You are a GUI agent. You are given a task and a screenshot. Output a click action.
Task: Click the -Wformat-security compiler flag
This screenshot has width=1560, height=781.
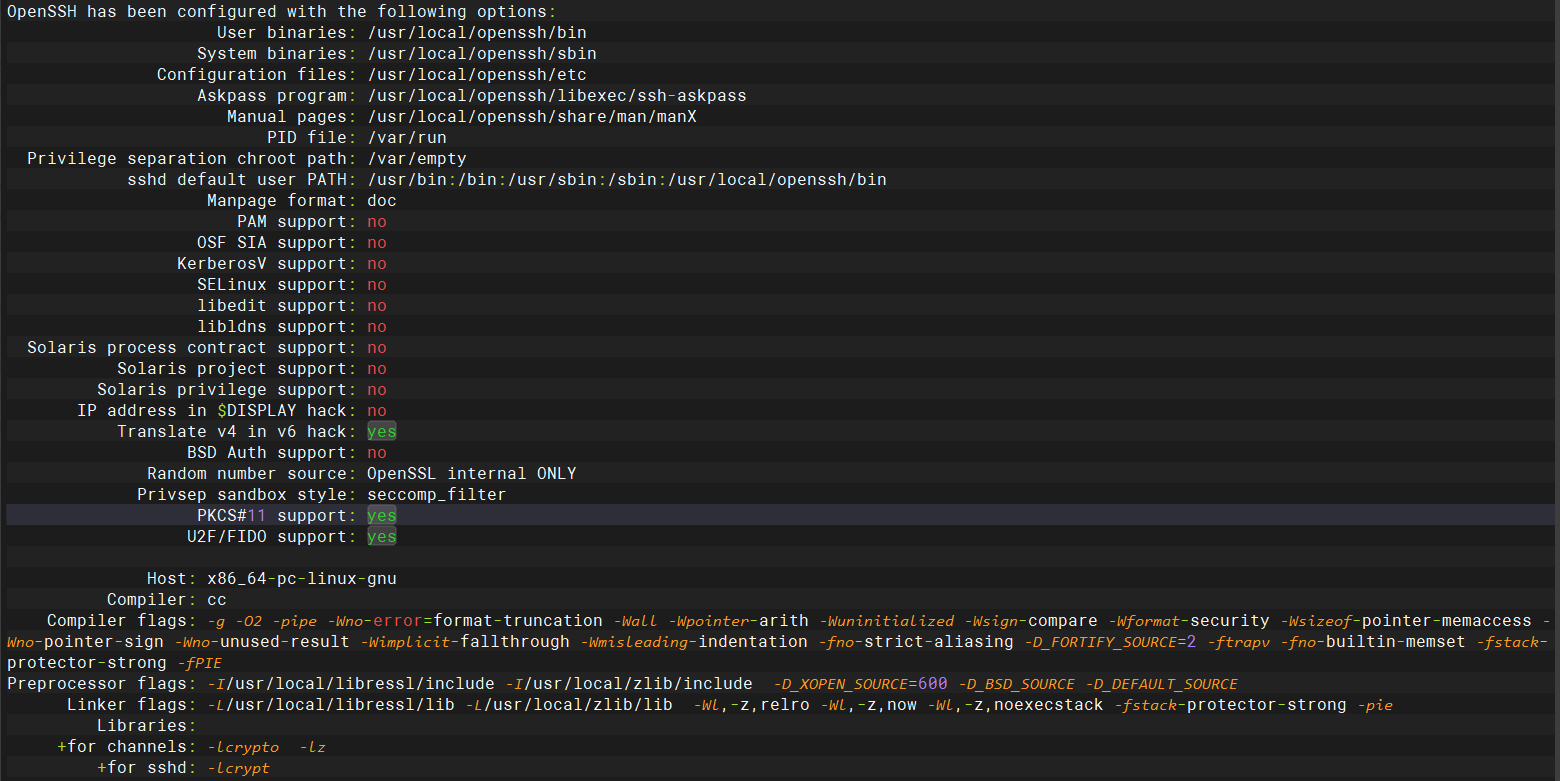tap(1189, 621)
